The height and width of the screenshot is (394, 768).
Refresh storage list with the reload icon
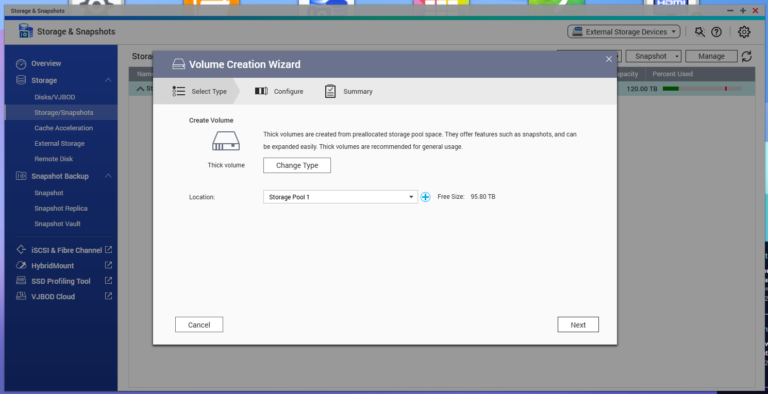pyautogui.click(x=746, y=56)
